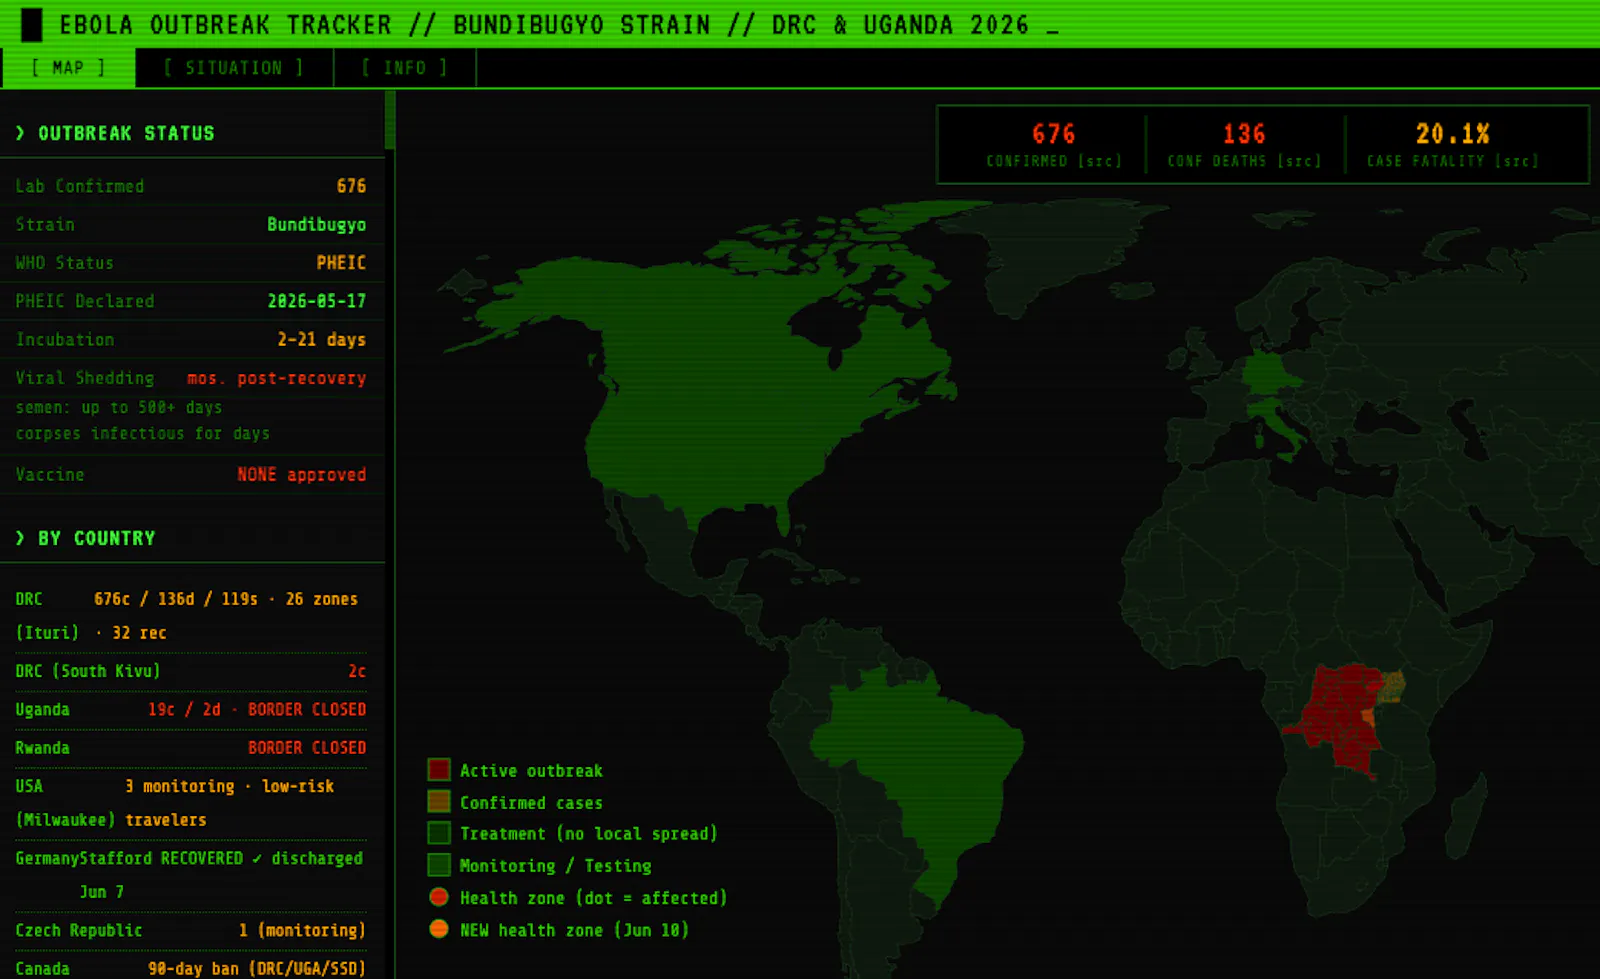Select Italy highlighted on the map

coord(1278,422)
